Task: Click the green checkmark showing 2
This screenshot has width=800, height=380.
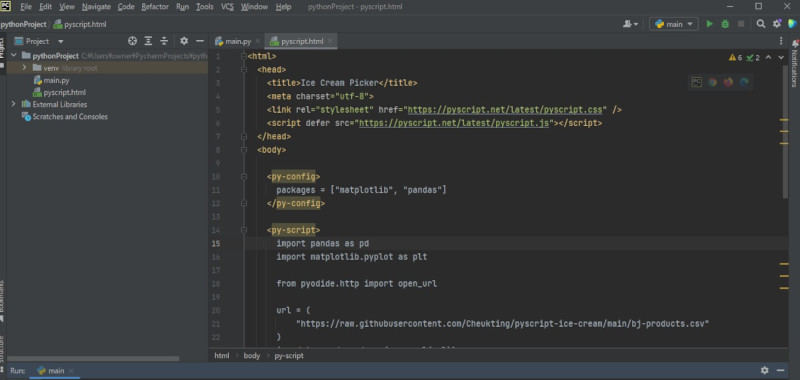Action: 753,58
